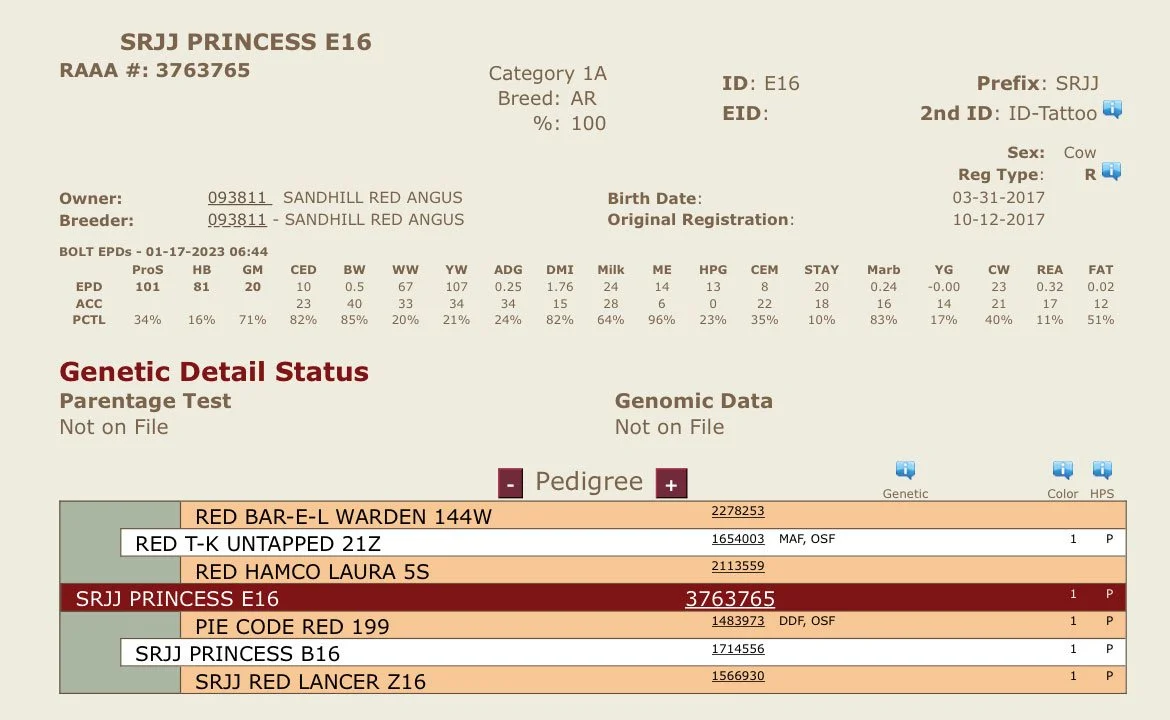The height and width of the screenshot is (720, 1170).
Task: Click the Marb EPD column header
Action: [x=883, y=269]
